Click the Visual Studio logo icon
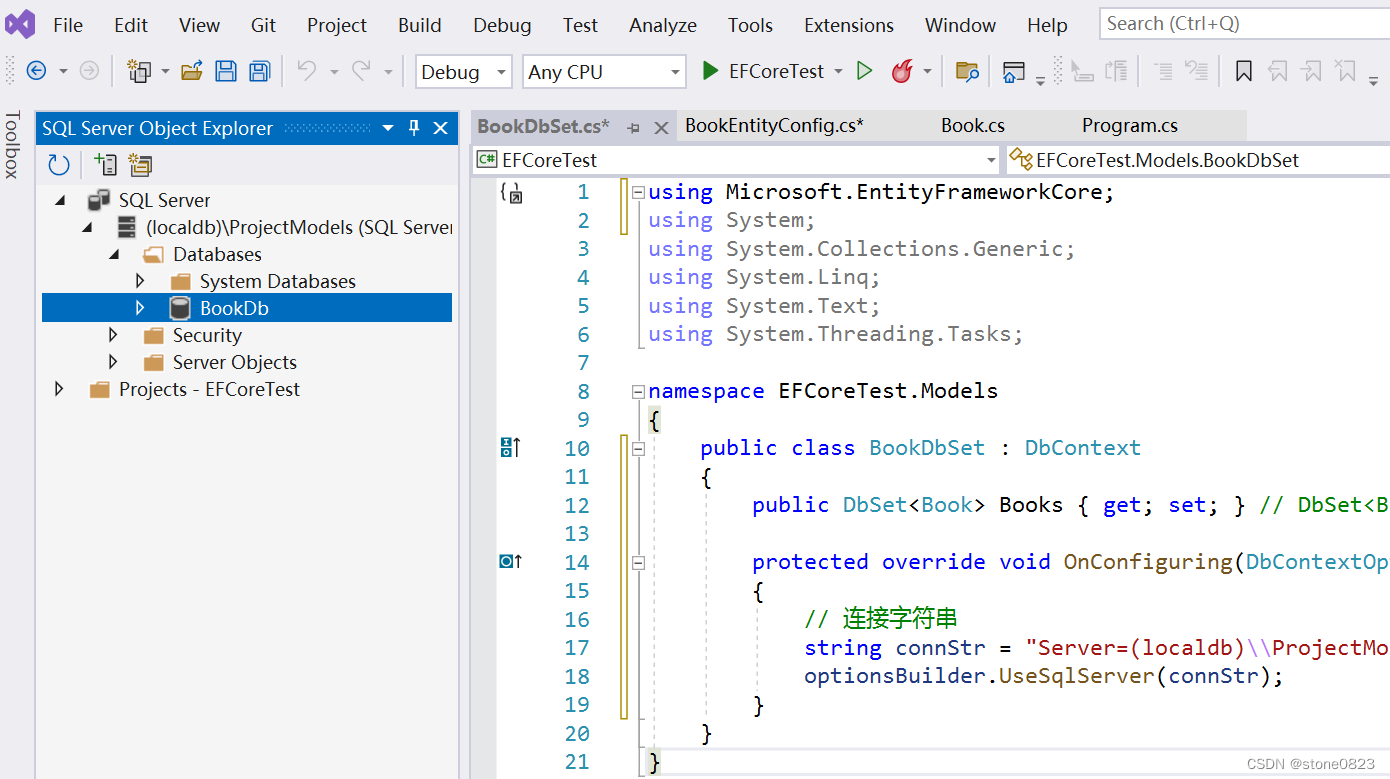1390x779 pixels. pyautogui.click(x=20, y=24)
